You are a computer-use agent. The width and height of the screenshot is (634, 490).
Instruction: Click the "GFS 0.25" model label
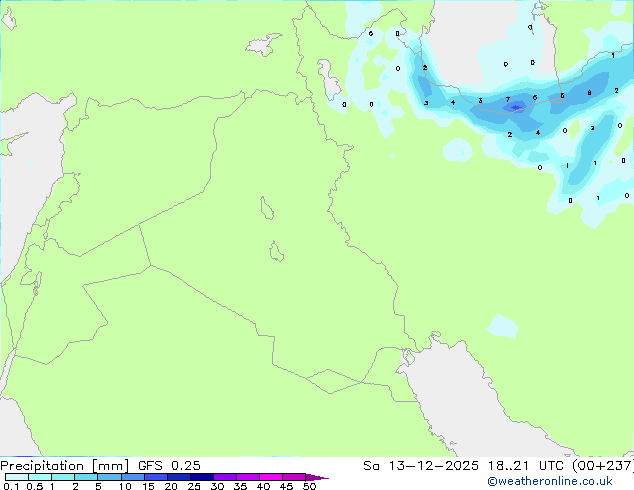pyautogui.click(x=169, y=466)
